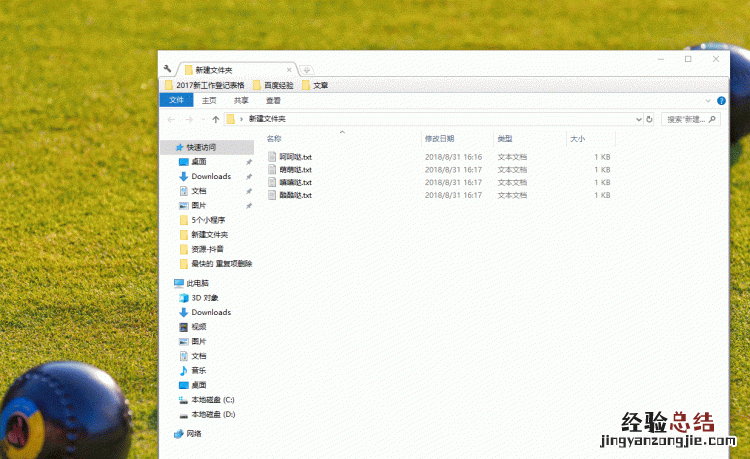Click the Clover wrench settings icon
The image size is (750, 459).
(x=167, y=70)
